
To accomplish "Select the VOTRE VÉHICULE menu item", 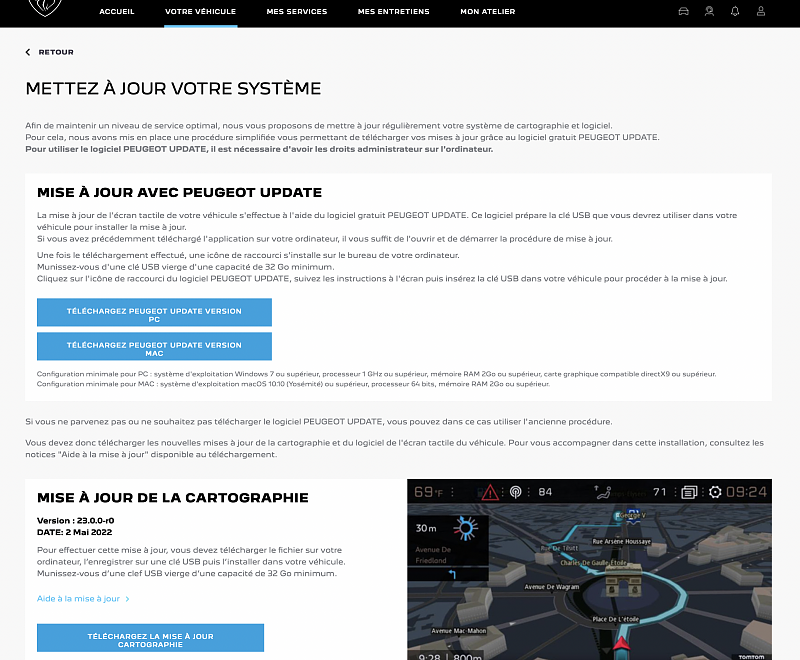I will (201, 11).
